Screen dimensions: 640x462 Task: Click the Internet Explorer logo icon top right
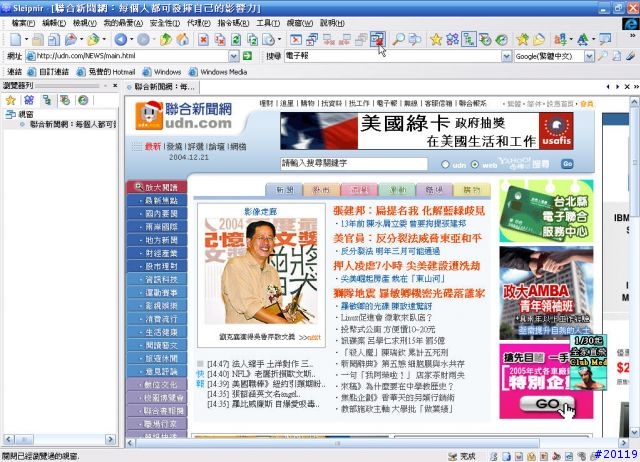[x=630, y=23]
